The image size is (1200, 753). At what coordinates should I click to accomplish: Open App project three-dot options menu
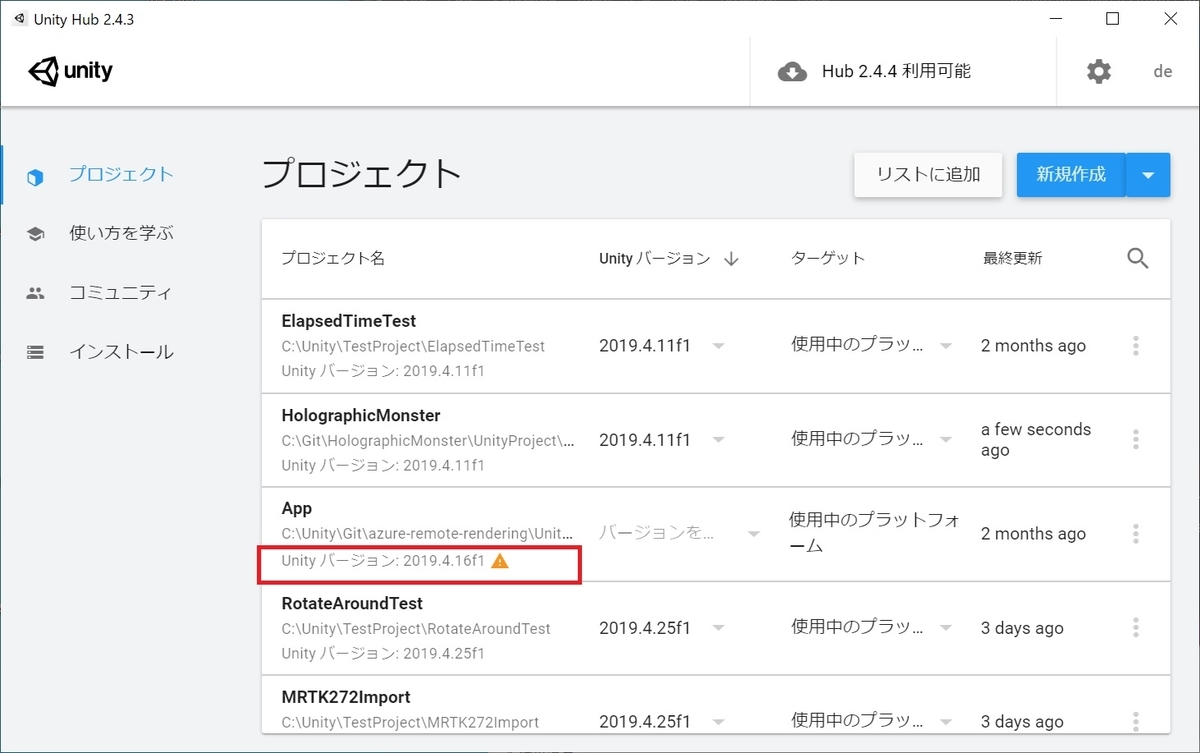[1136, 534]
